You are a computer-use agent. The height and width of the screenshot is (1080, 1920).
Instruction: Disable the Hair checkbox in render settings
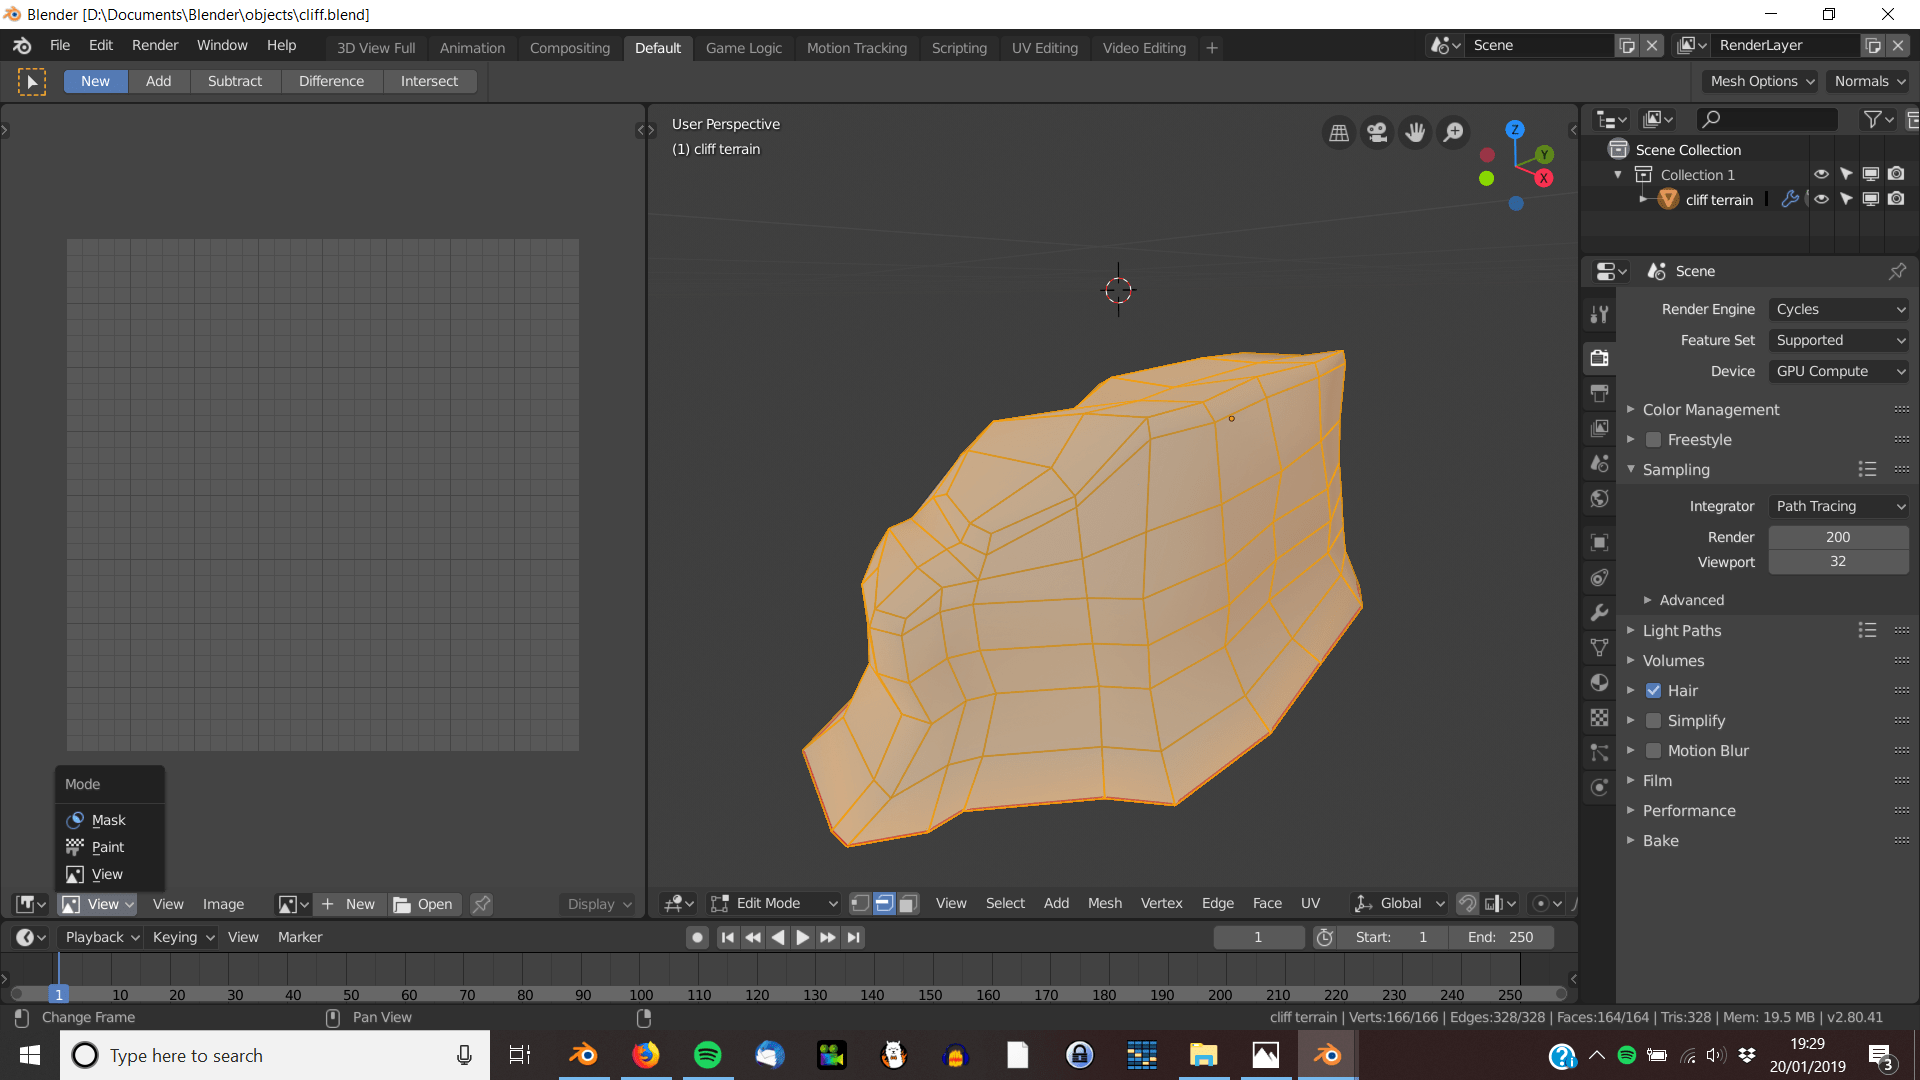[1653, 690]
